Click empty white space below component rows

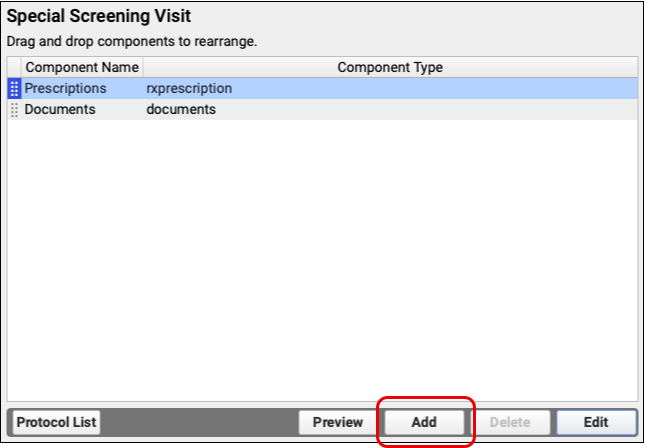coord(320,260)
